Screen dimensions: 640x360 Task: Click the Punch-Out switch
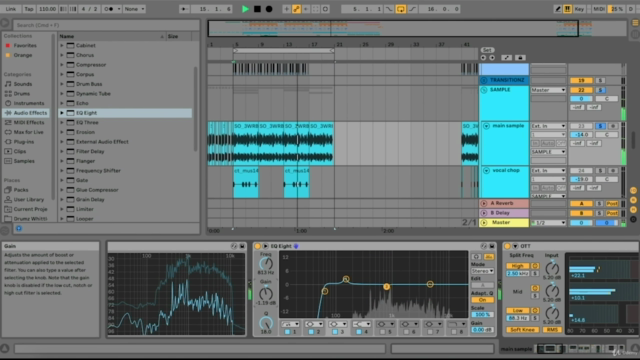[412, 9]
